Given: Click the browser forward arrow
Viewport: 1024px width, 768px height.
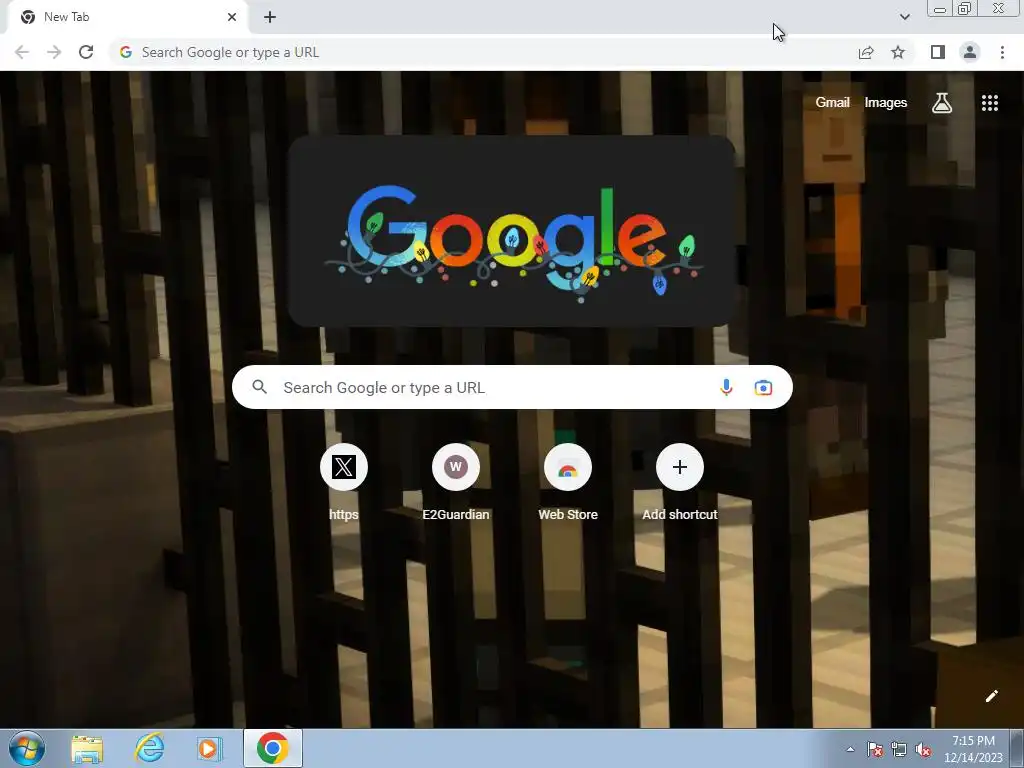Looking at the screenshot, I should pos(54,52).
